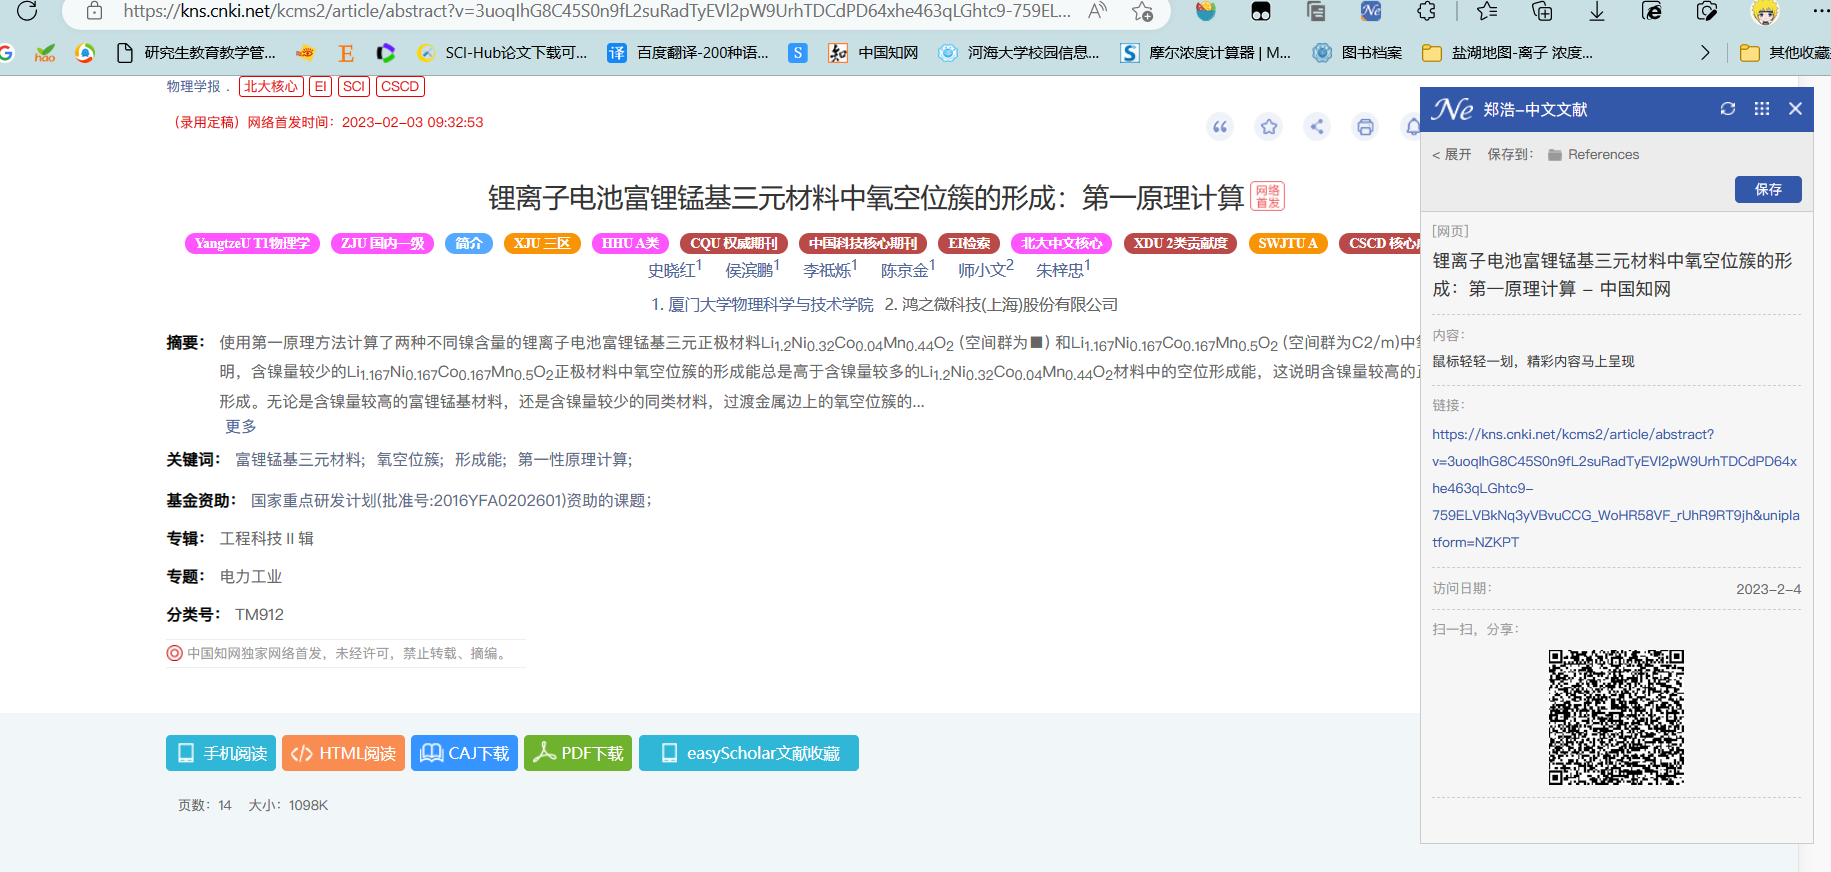Open the NoteExpress grid menu icon

1762,109
